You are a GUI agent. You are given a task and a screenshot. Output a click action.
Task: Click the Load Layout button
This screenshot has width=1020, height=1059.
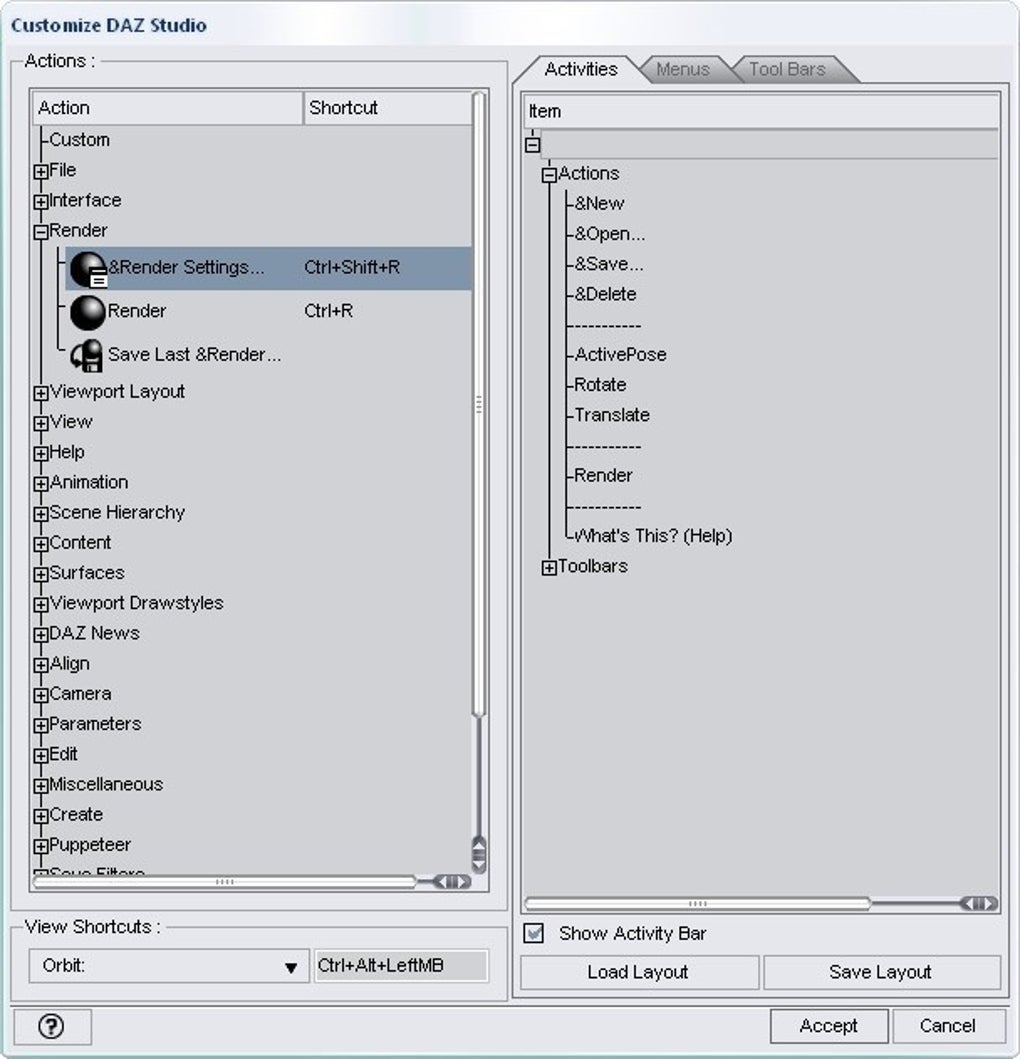[x=638, y=973]
